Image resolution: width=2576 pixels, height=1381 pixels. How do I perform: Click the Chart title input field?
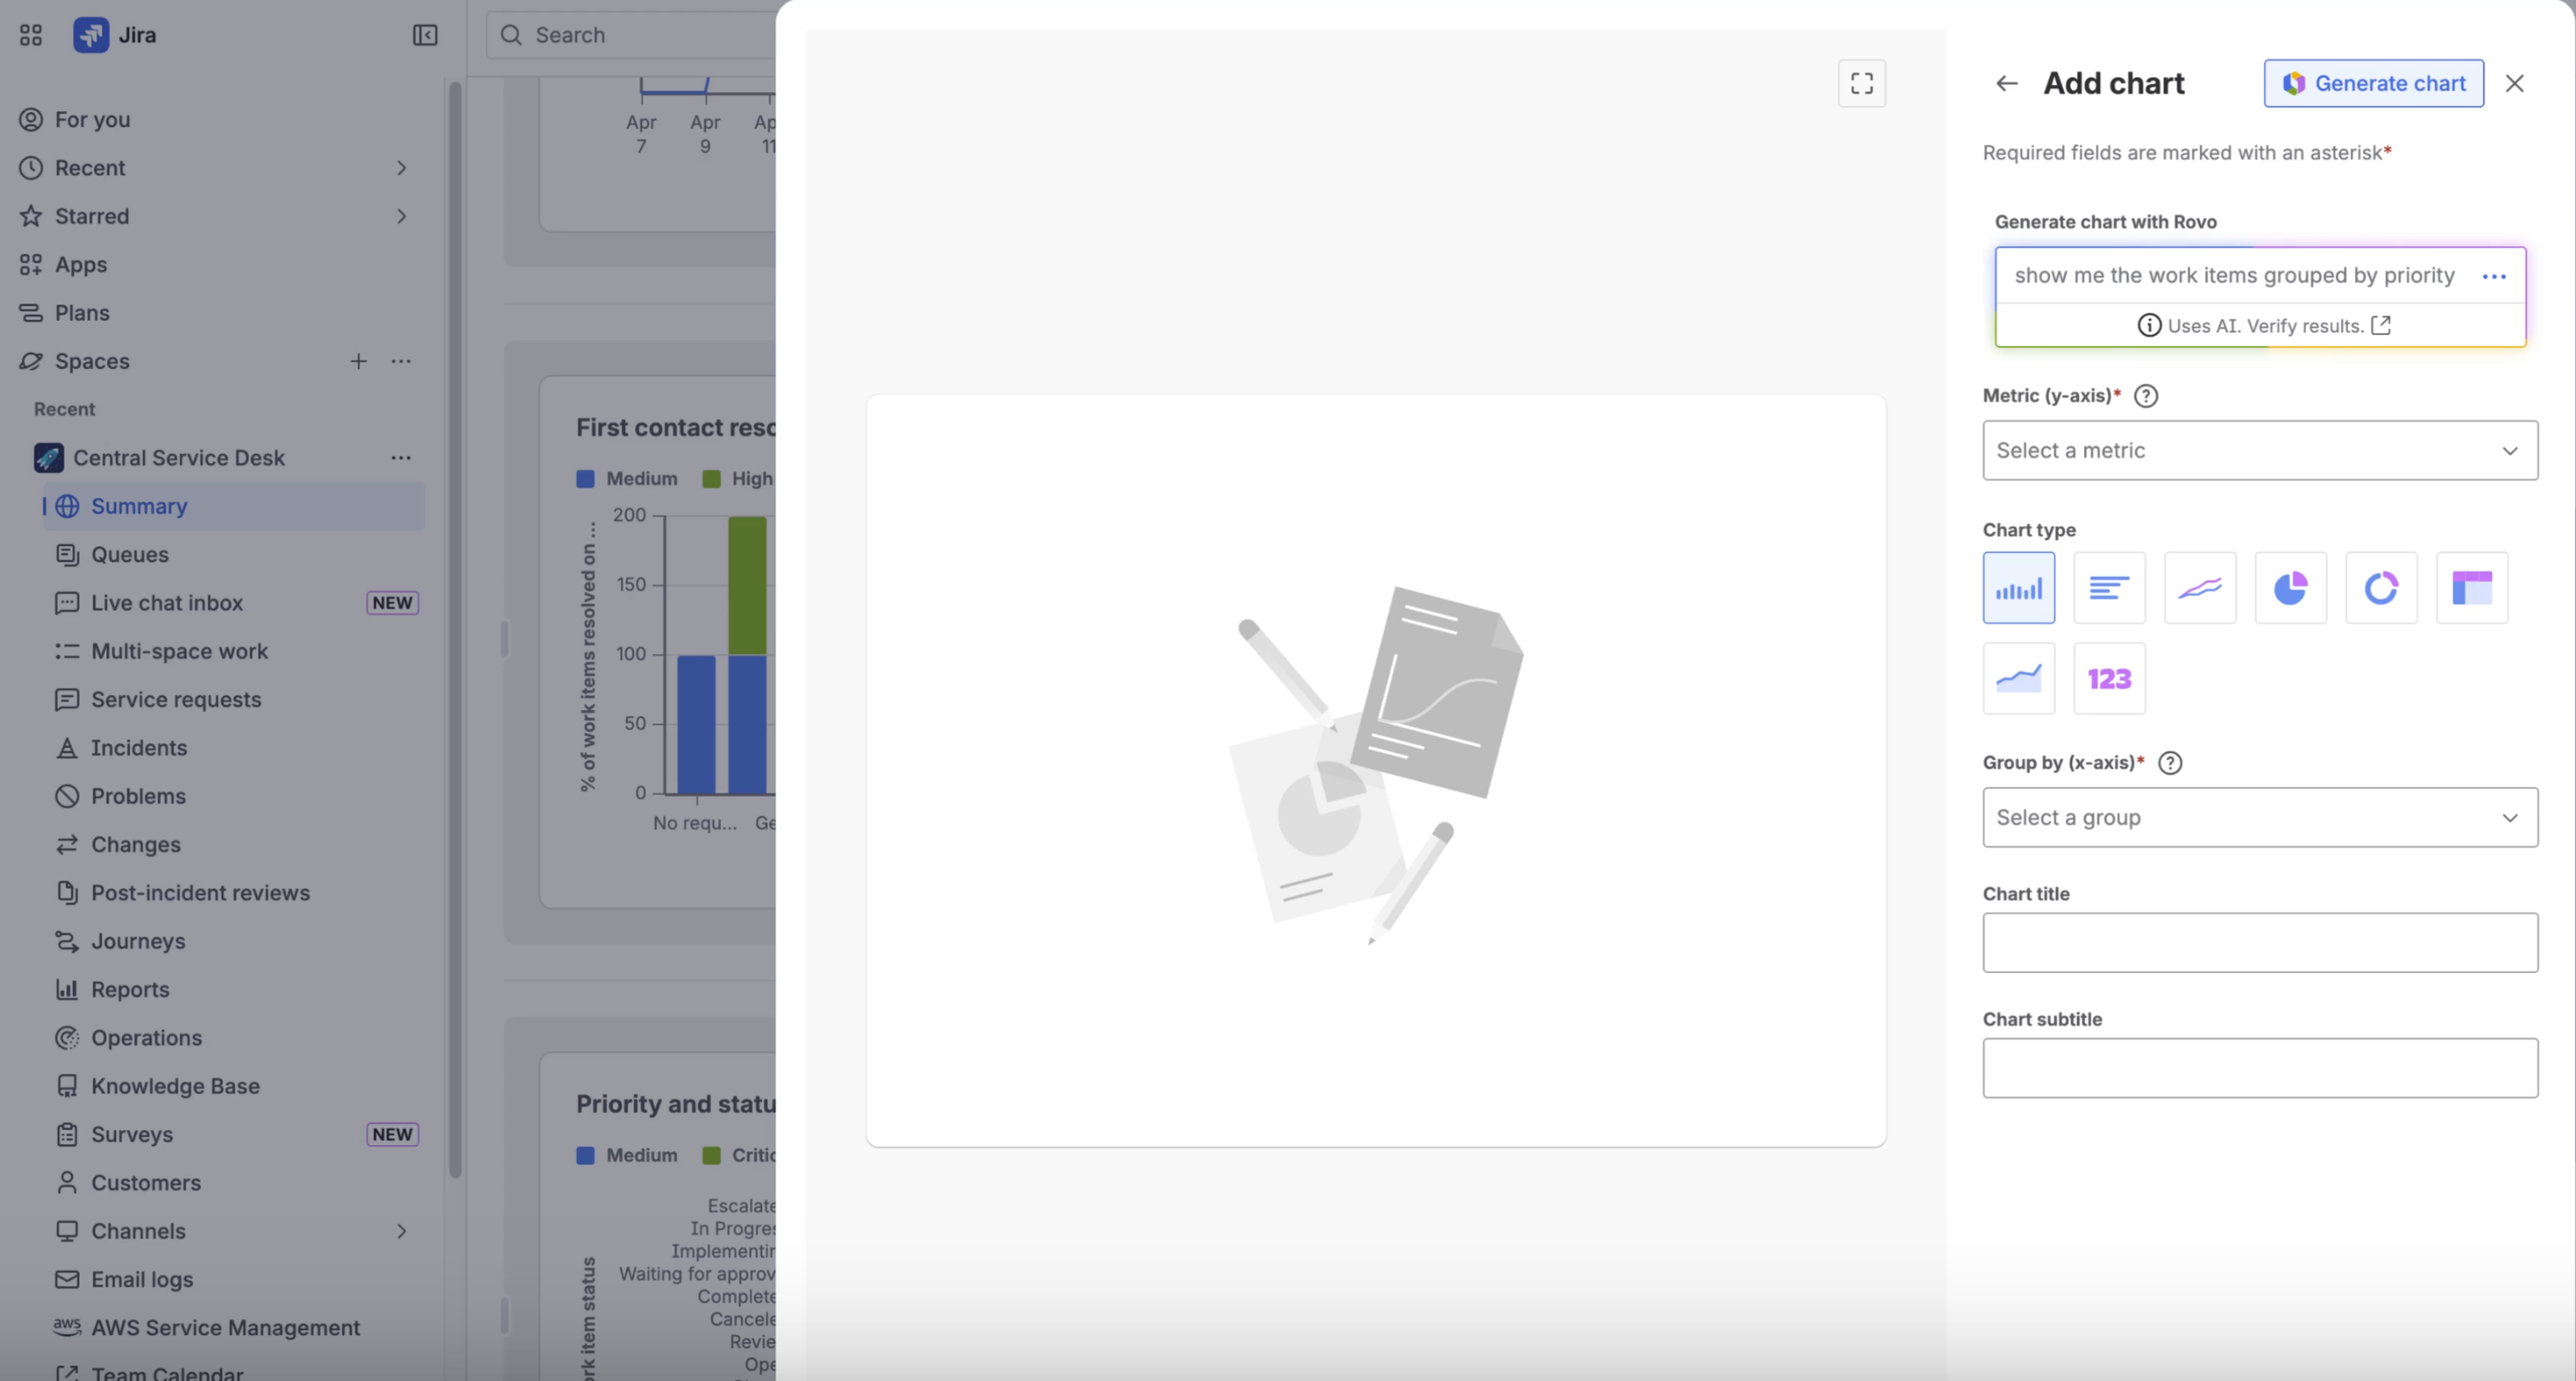2259,942
